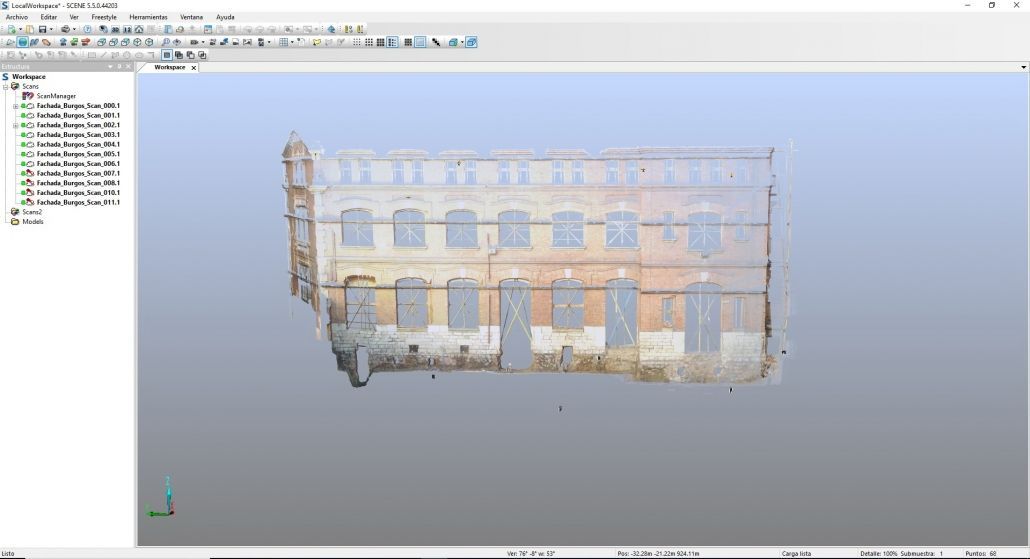The height and width of the screenshot is (559, 1030).
Task: Open dropdown beside the 3D box icon
Action: 462,42
